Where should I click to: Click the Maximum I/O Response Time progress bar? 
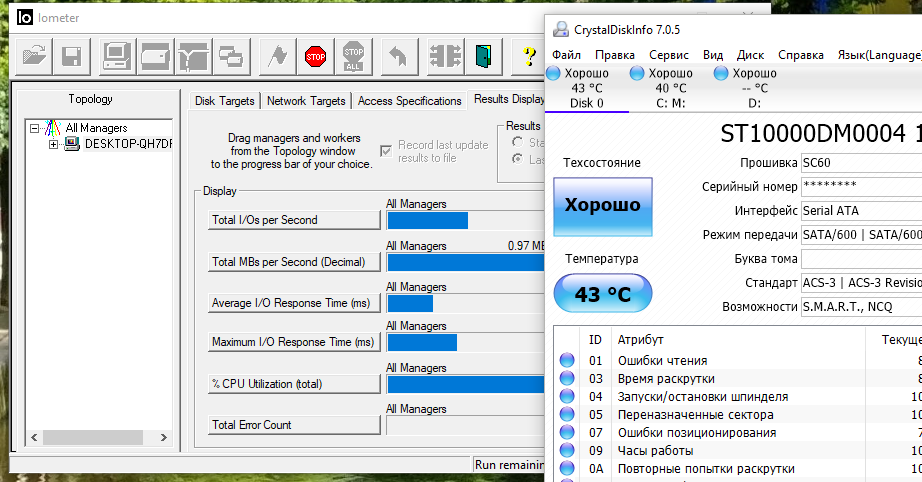point(466,342)
